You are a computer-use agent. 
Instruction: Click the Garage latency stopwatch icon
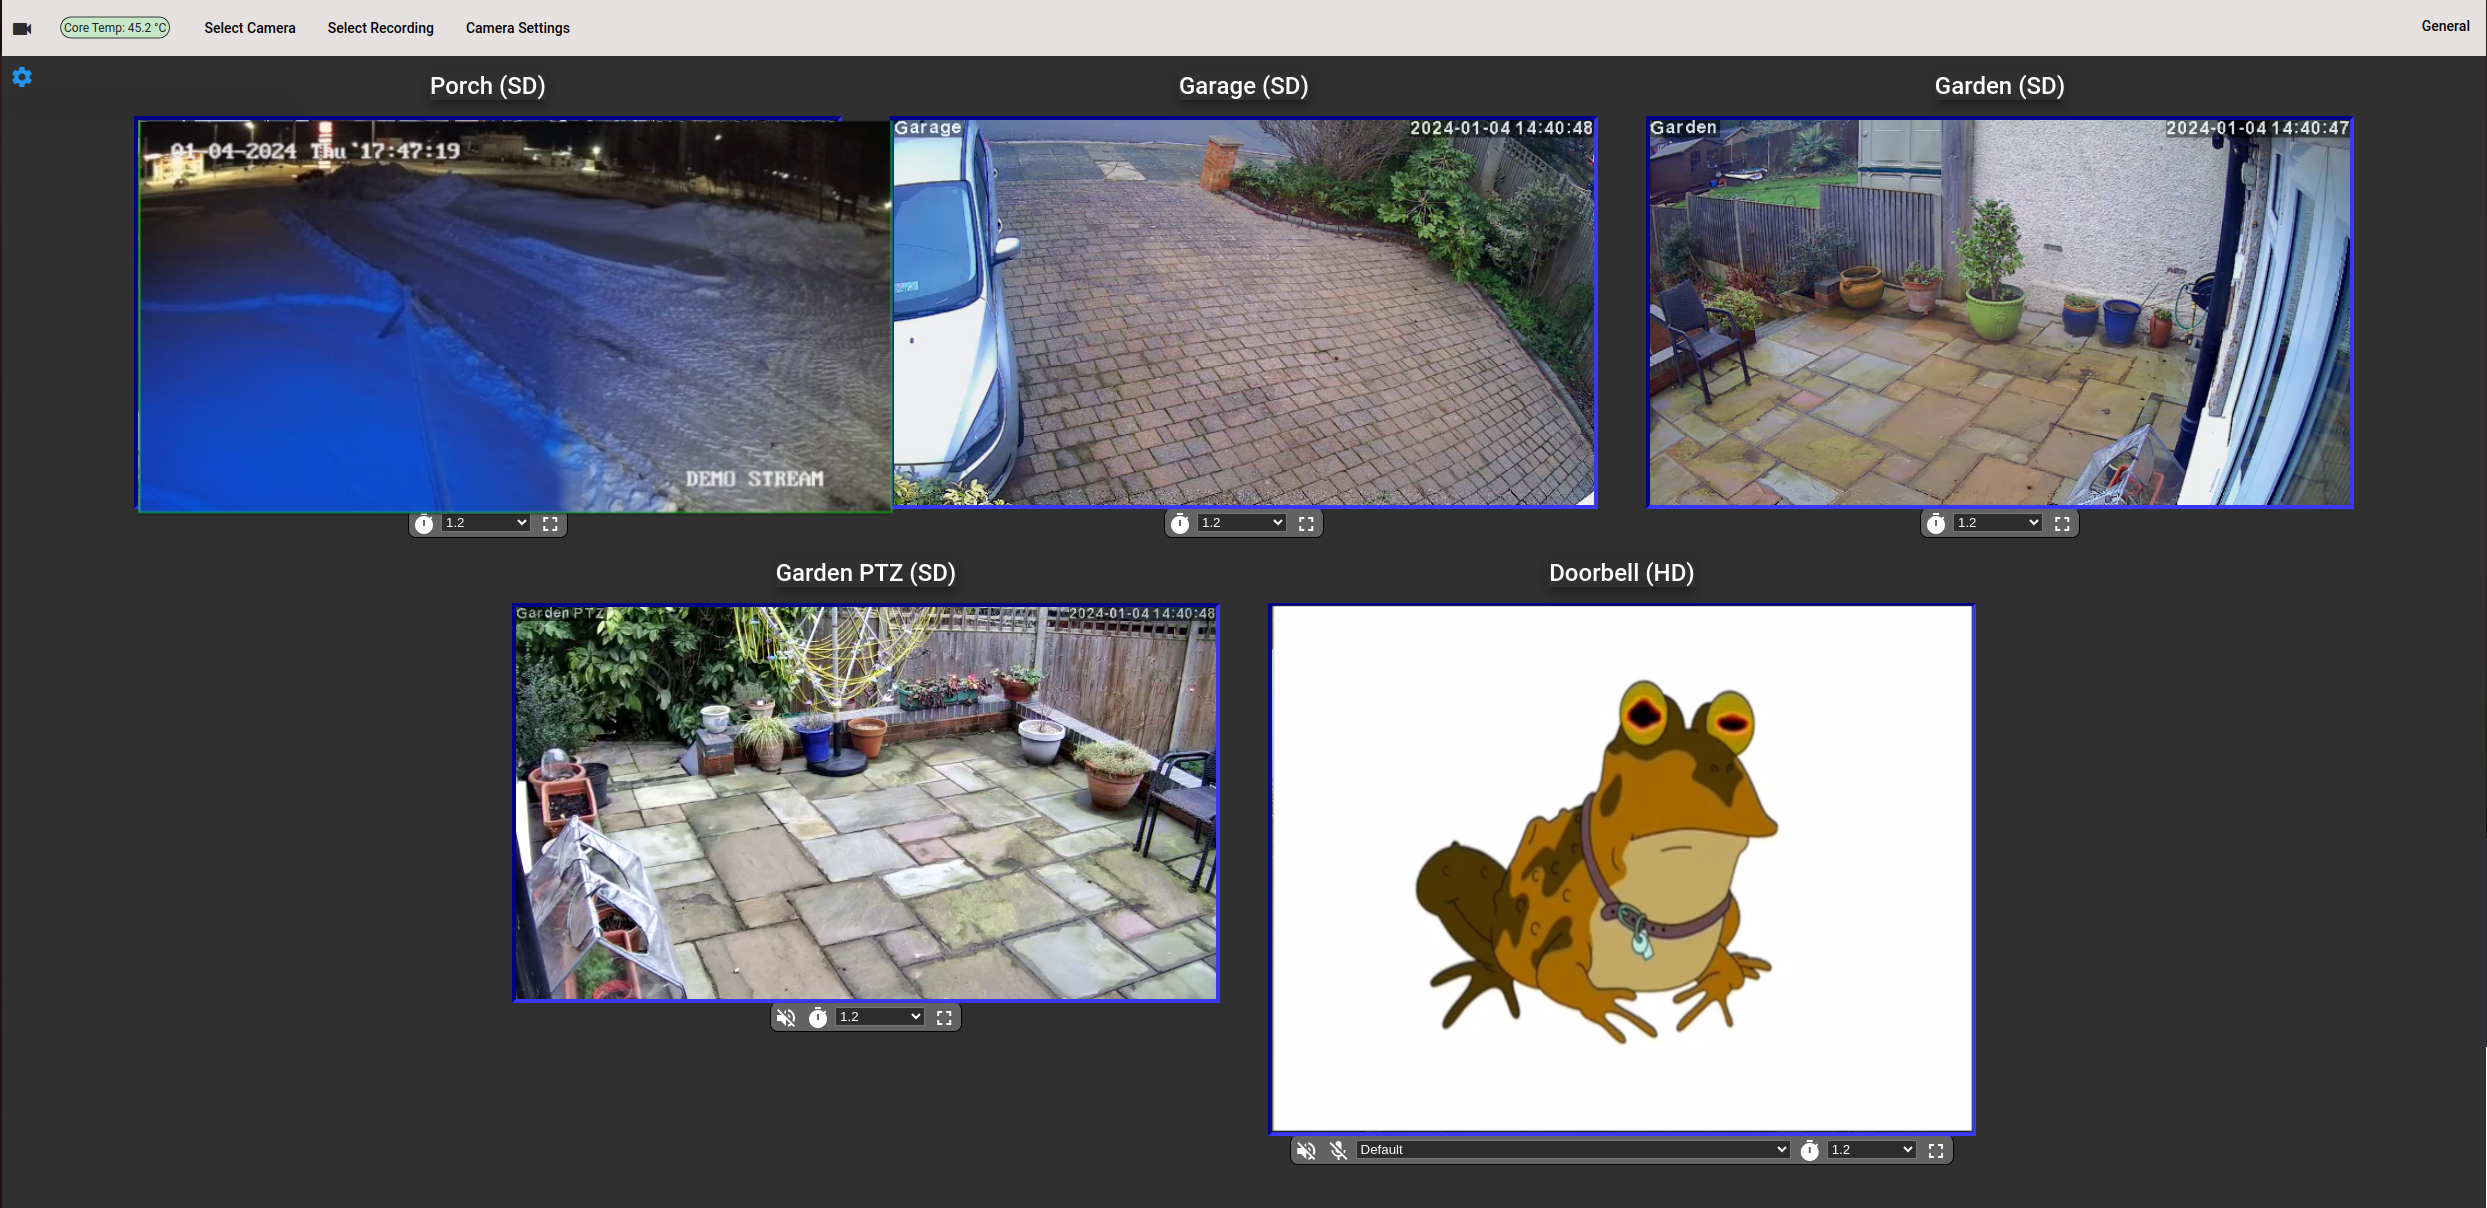1180,523
